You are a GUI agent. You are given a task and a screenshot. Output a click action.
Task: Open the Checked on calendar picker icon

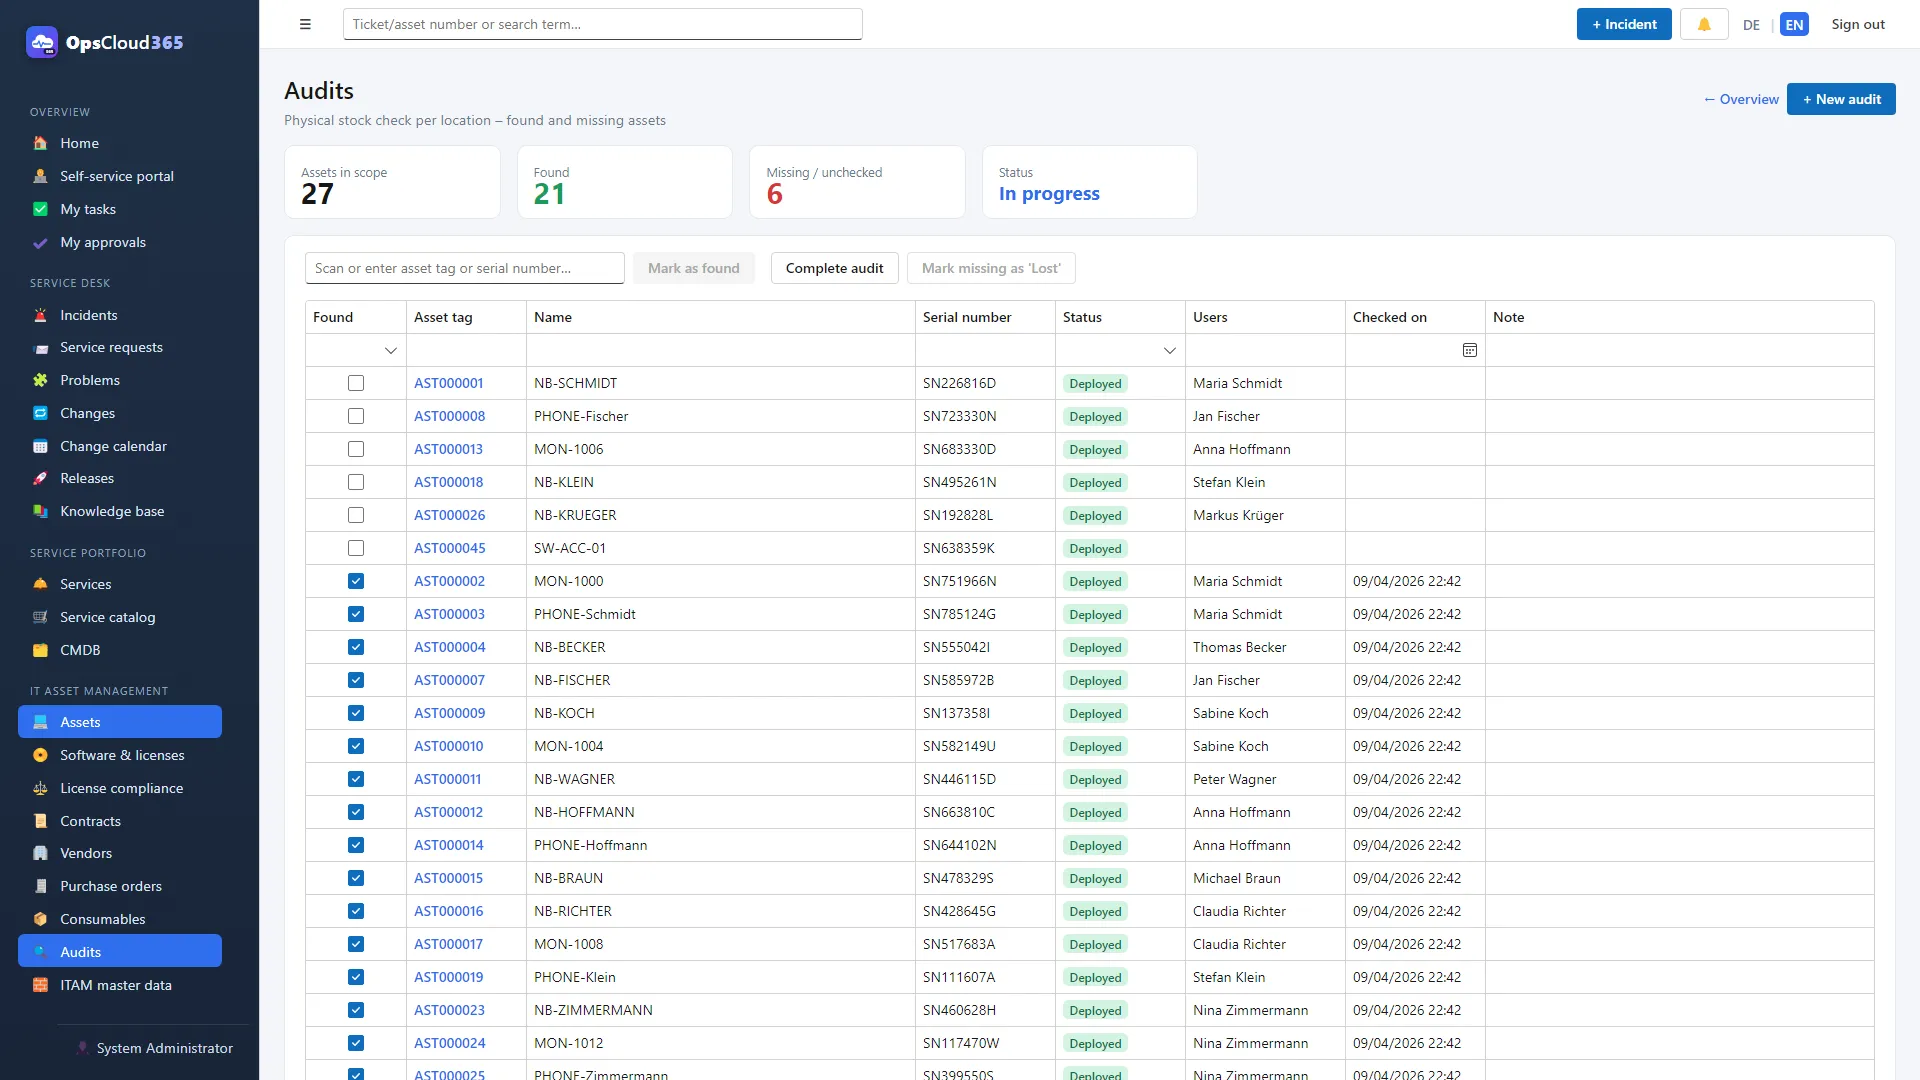point(1469,350)
